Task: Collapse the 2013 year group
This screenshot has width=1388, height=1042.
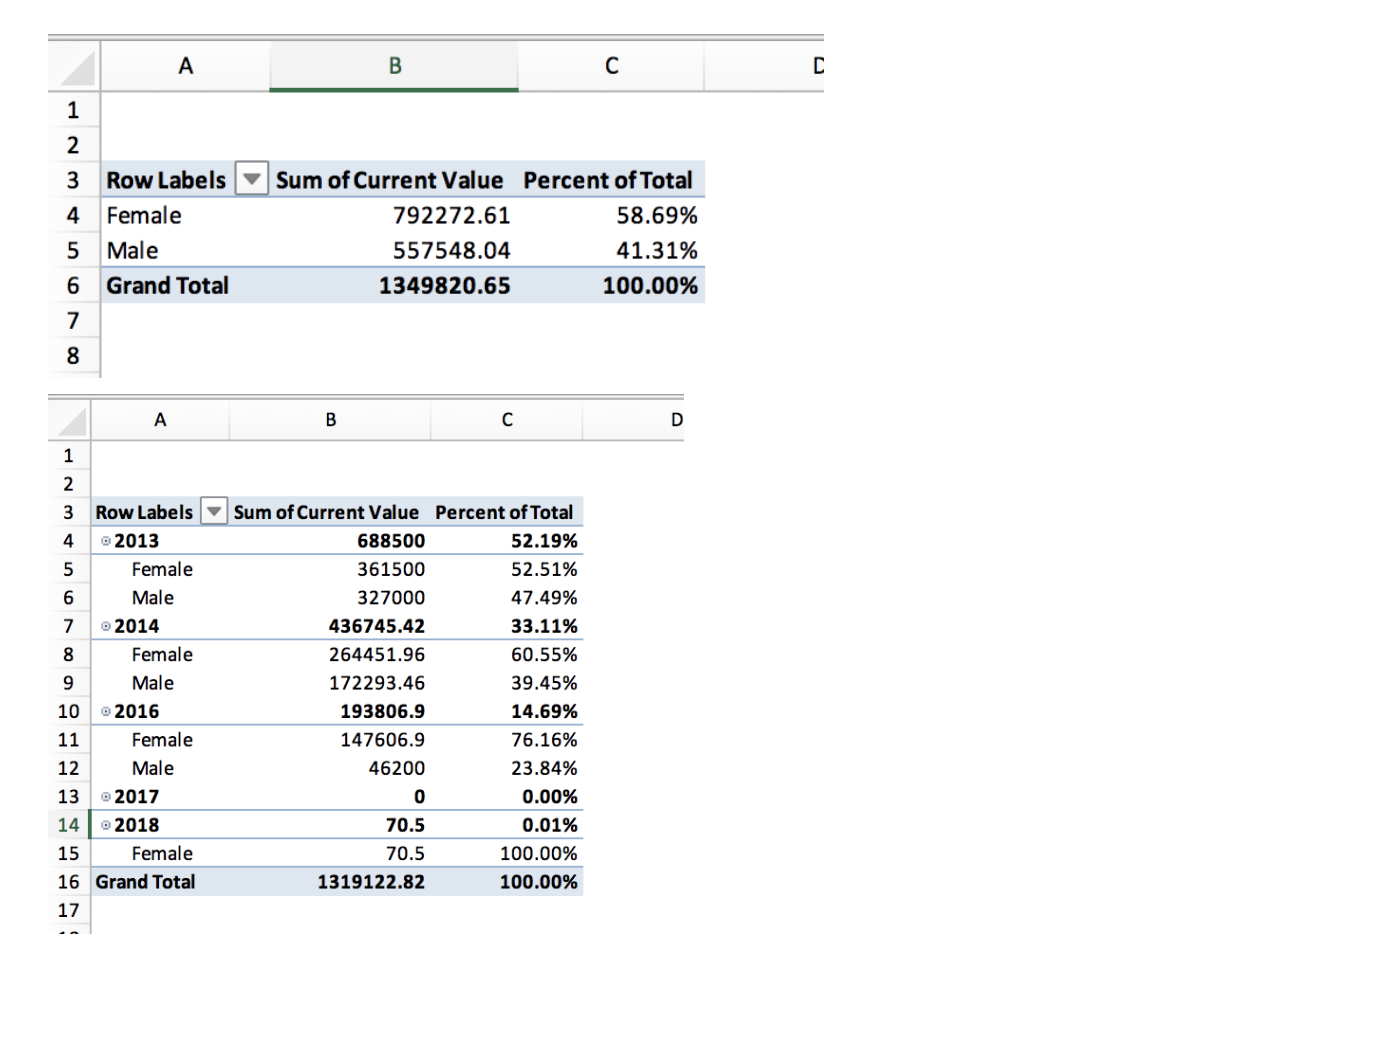Action: pos(106,541)
